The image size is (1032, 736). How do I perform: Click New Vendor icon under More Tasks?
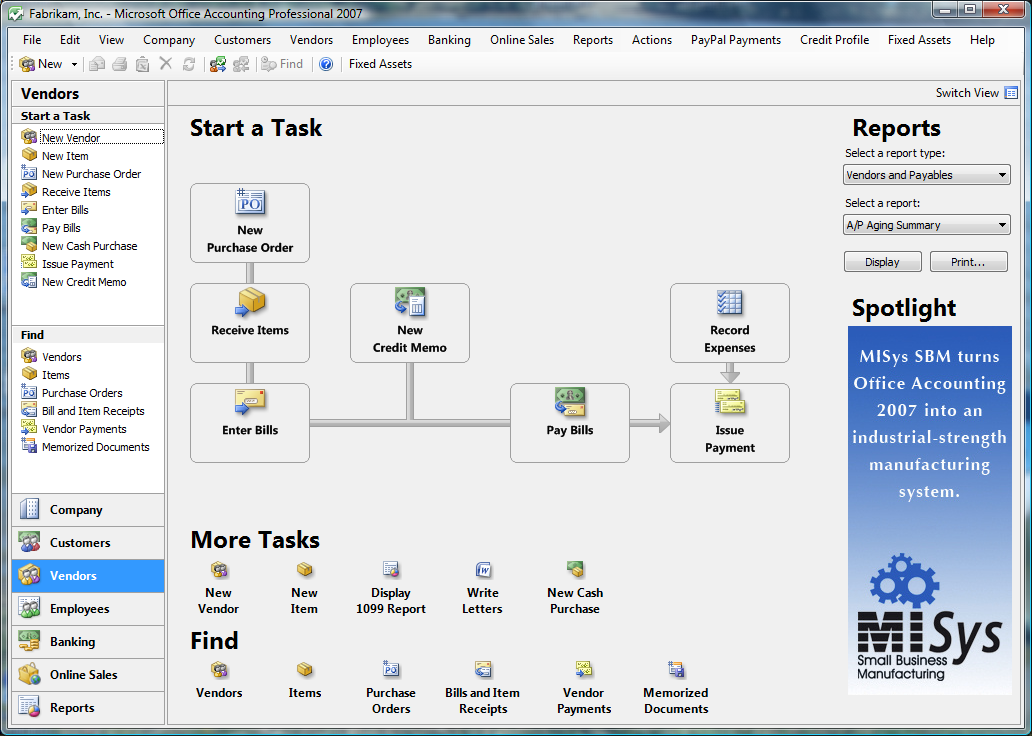[x=219, y=569]
